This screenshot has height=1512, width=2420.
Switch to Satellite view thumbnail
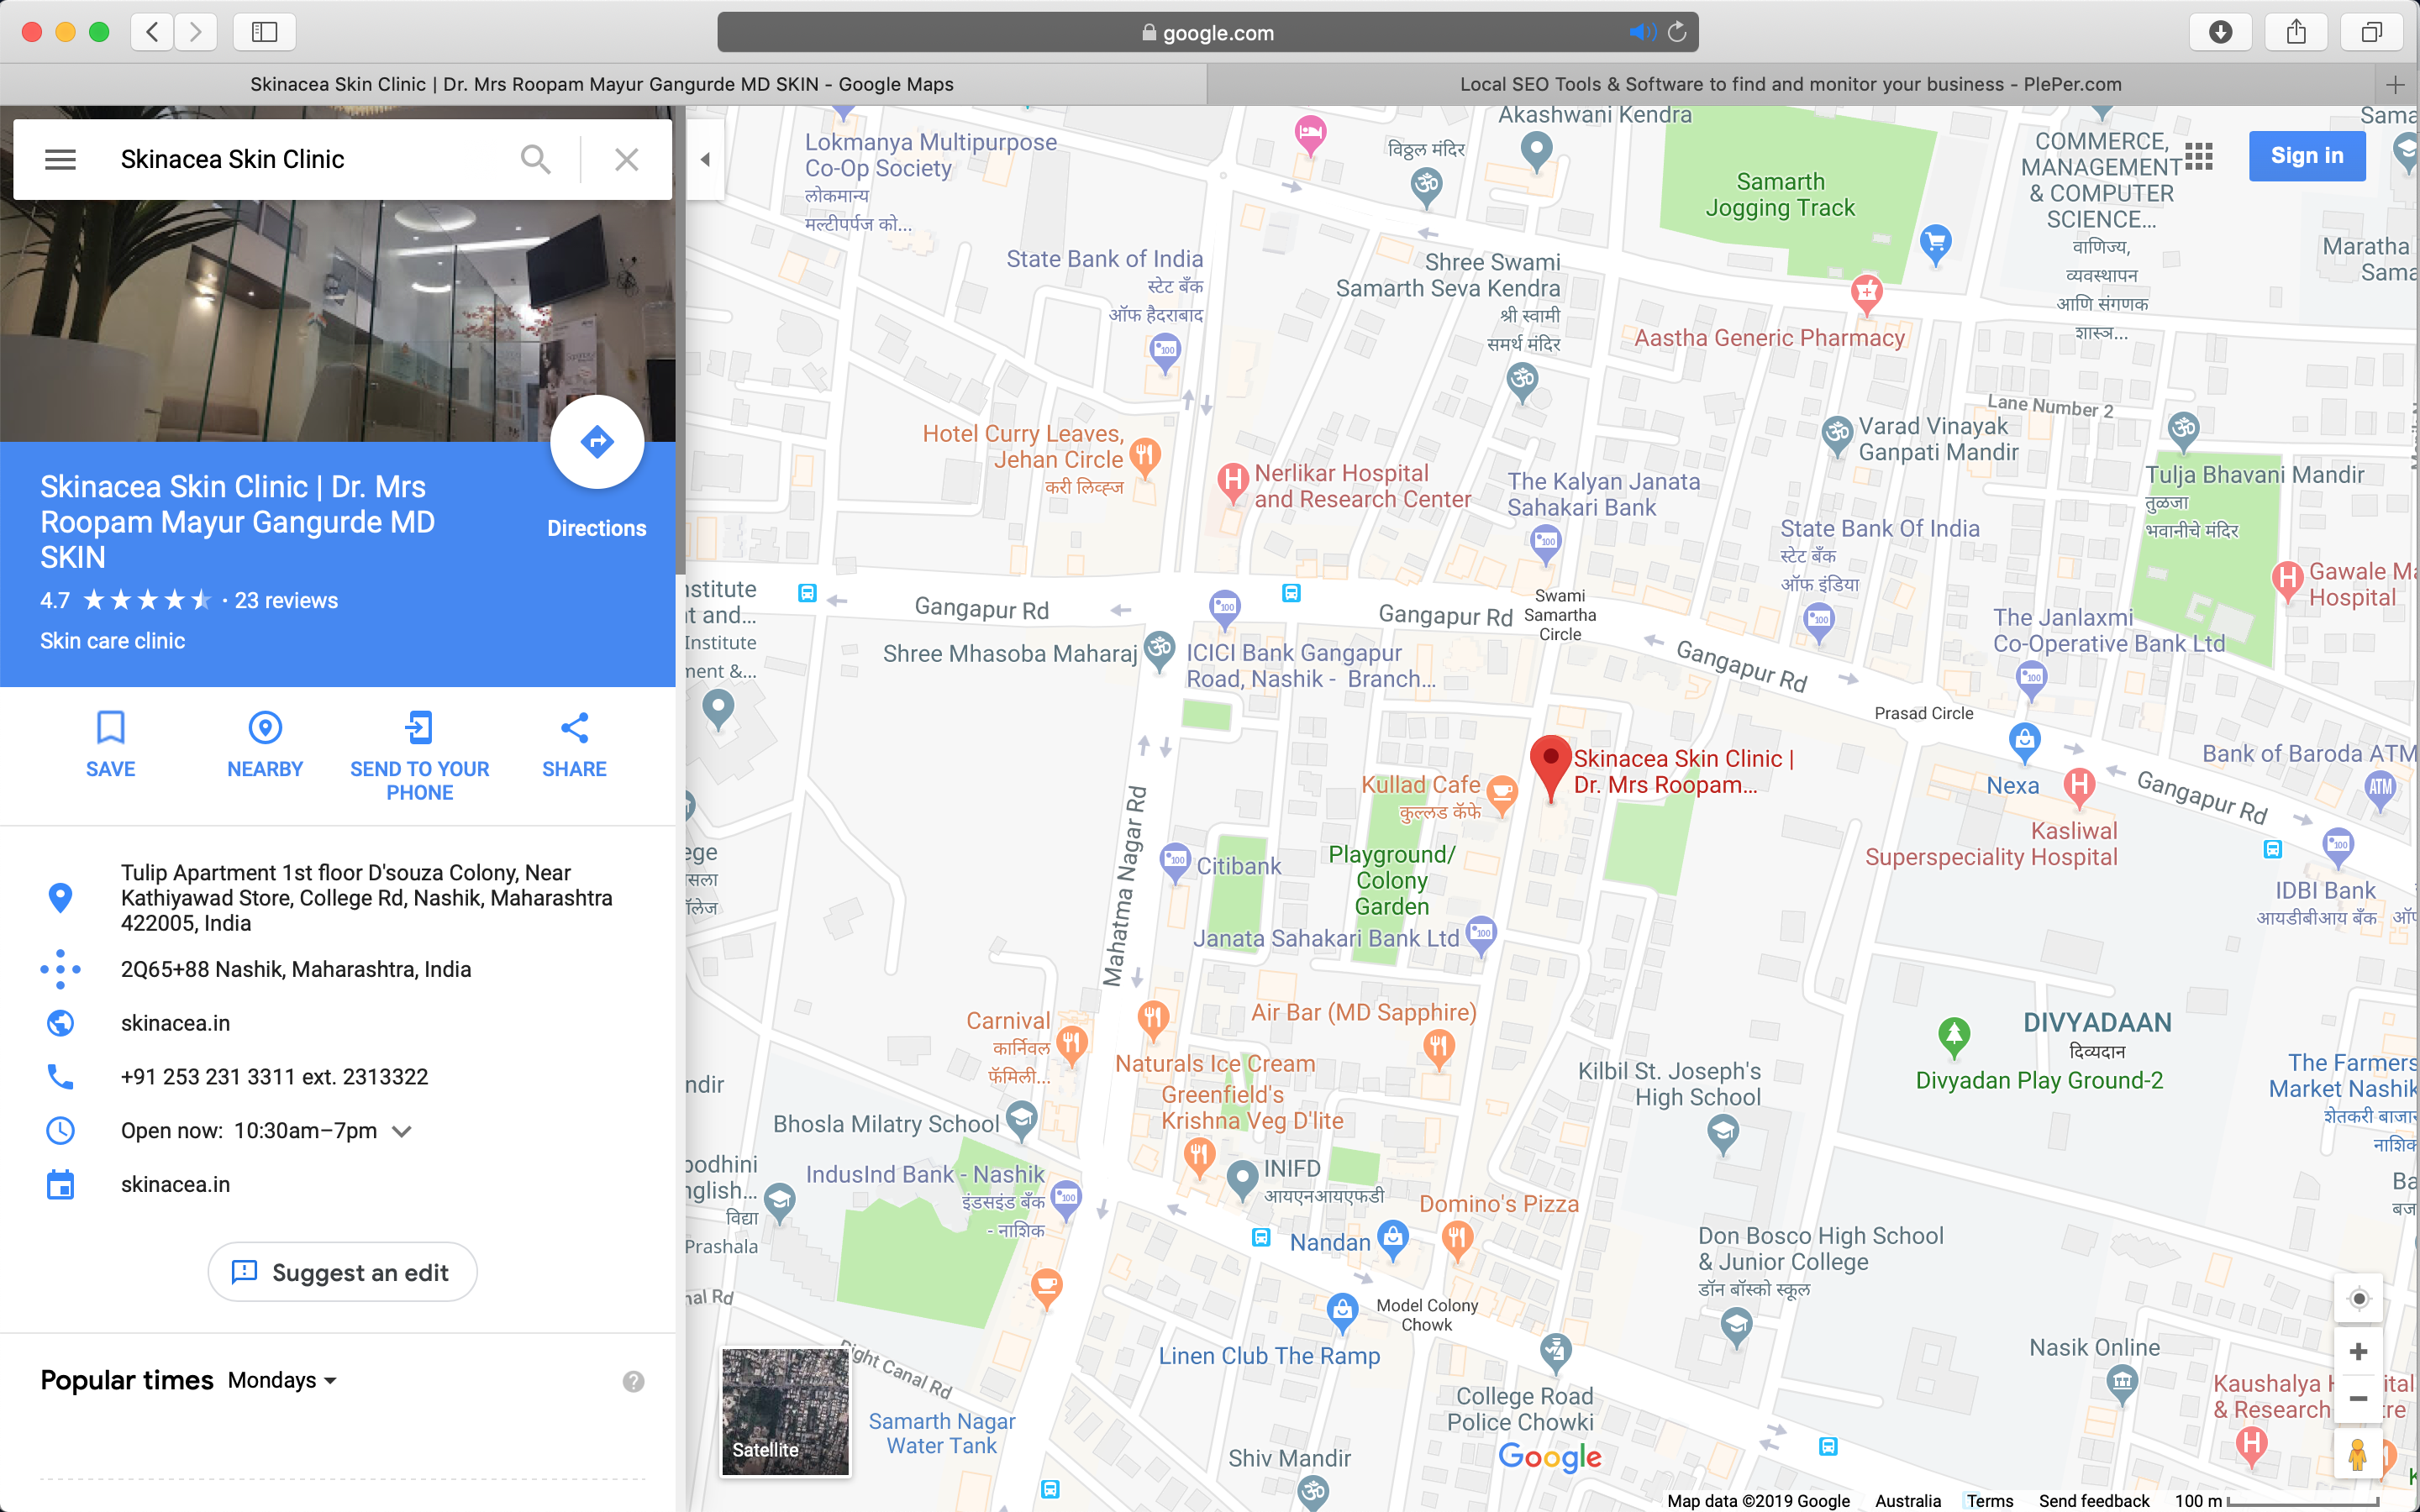click(x=785, y=1411)
